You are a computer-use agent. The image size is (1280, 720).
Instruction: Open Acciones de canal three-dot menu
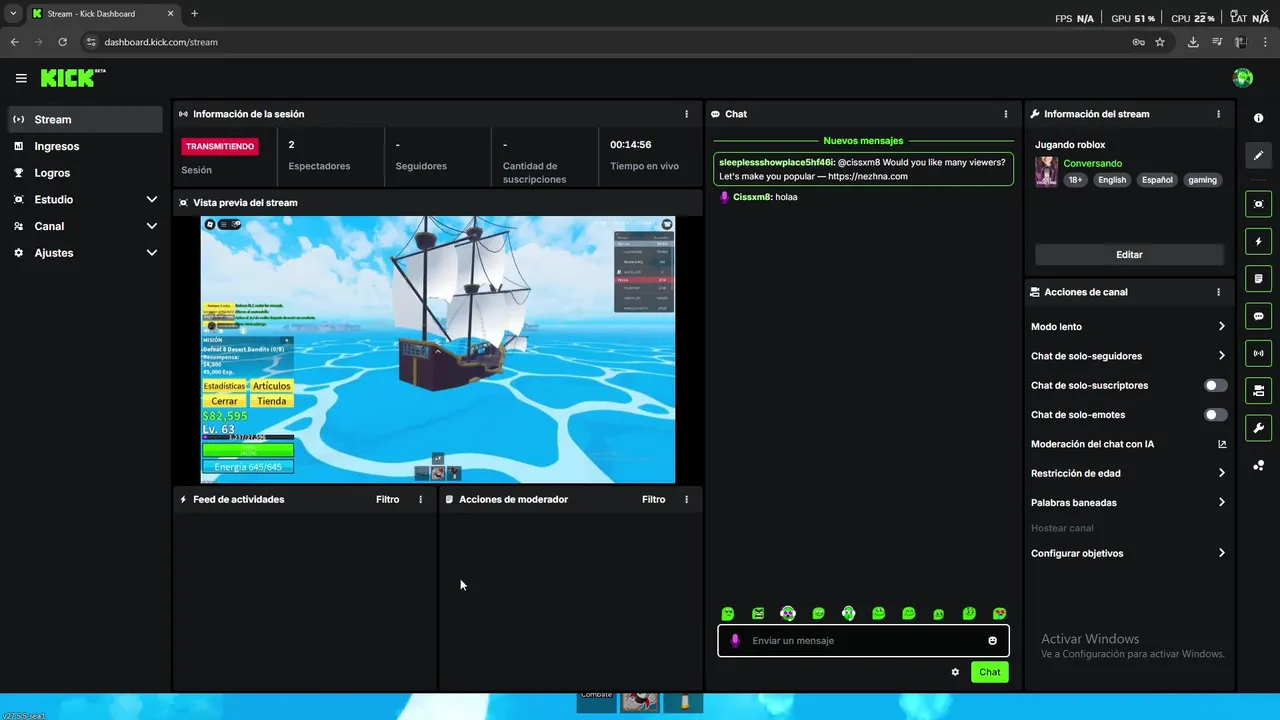point(1218,292)
